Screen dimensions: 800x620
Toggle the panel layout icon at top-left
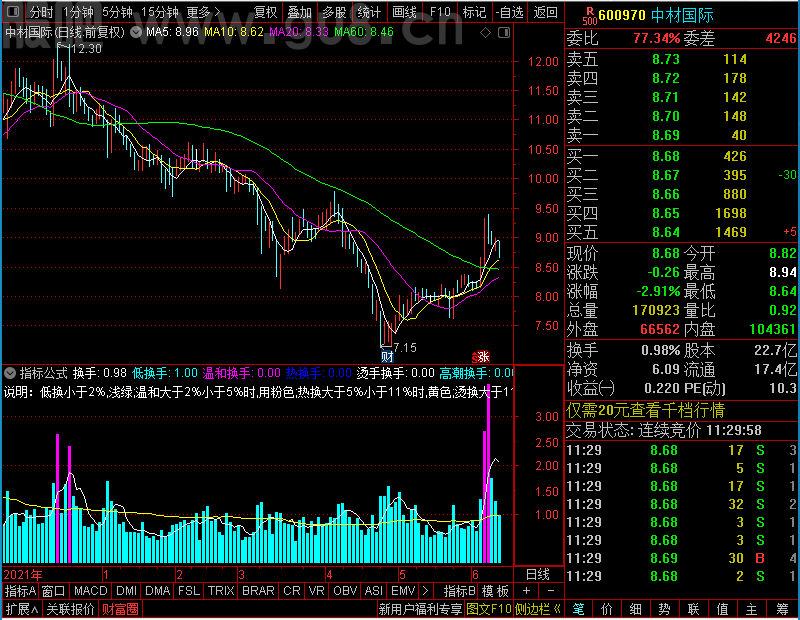pos(13,11)
